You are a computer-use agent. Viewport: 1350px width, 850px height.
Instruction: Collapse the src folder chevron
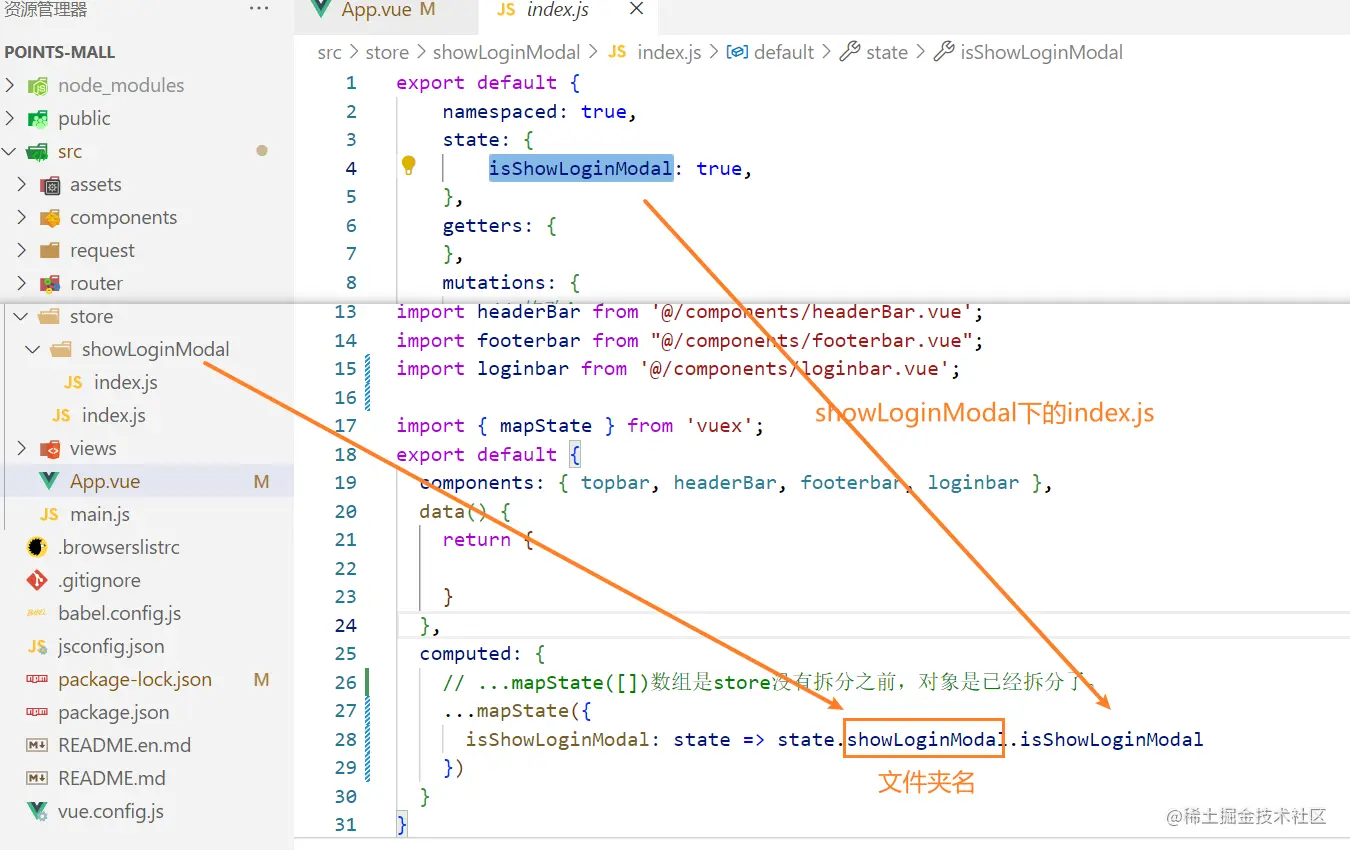[x=10, y=152]
